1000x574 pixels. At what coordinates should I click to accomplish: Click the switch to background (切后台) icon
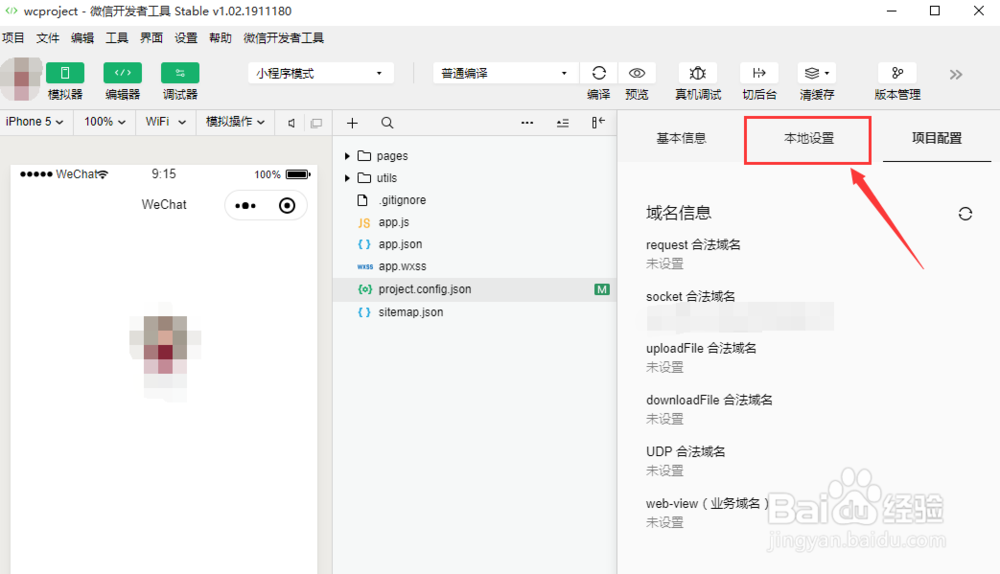point(759,73)
